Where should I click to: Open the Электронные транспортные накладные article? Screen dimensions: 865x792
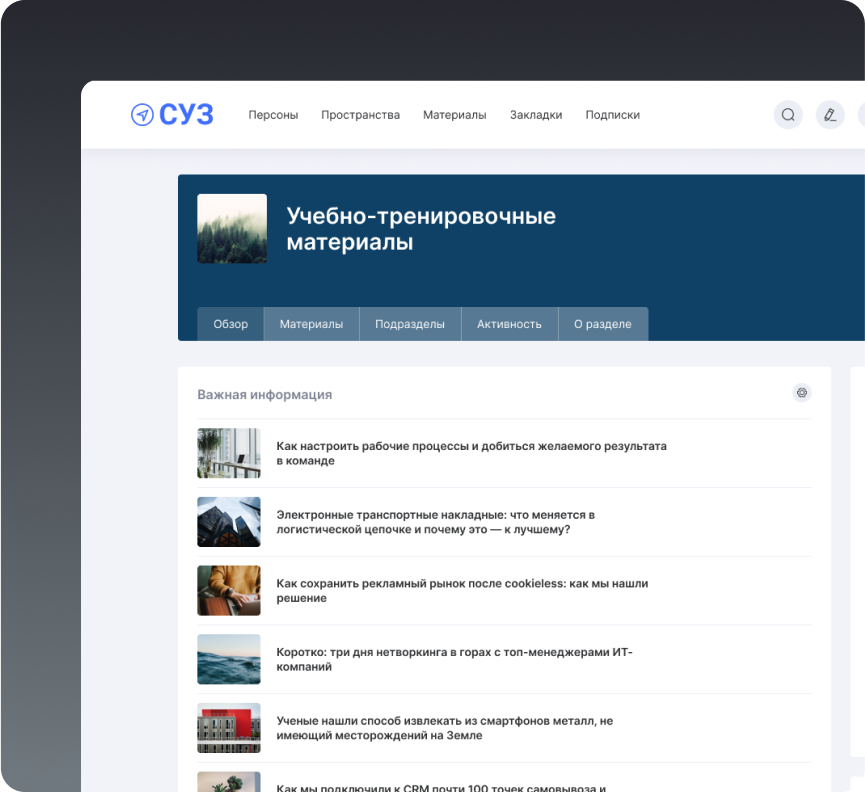[435, 522]
